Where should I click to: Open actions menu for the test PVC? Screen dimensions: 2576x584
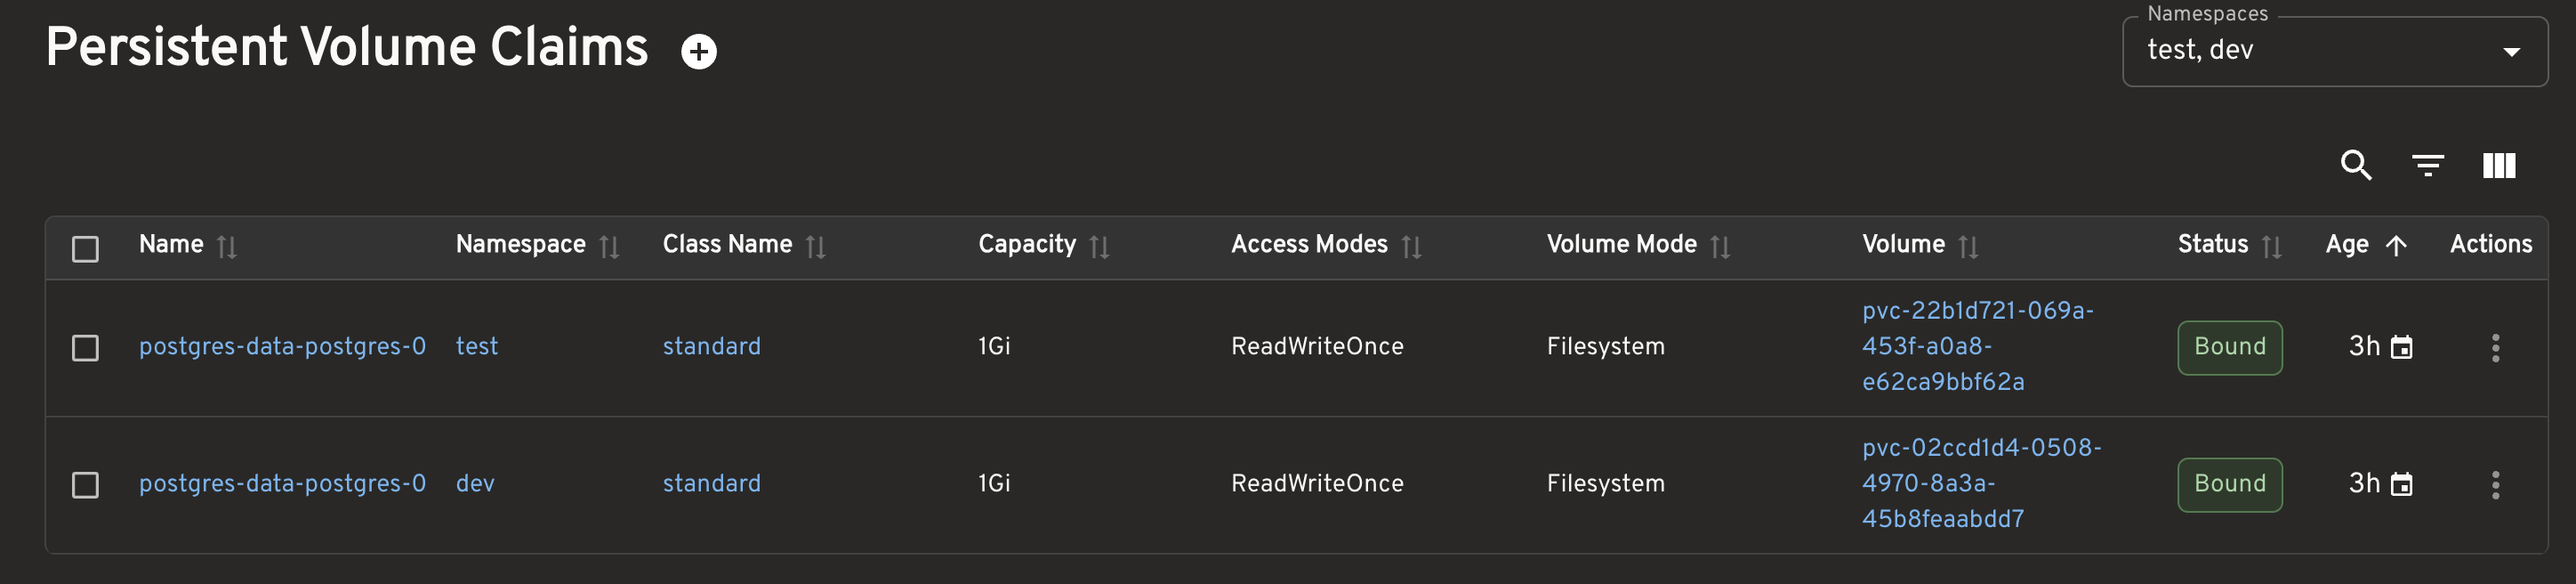pyautogui.click(x=2495, y=347)
